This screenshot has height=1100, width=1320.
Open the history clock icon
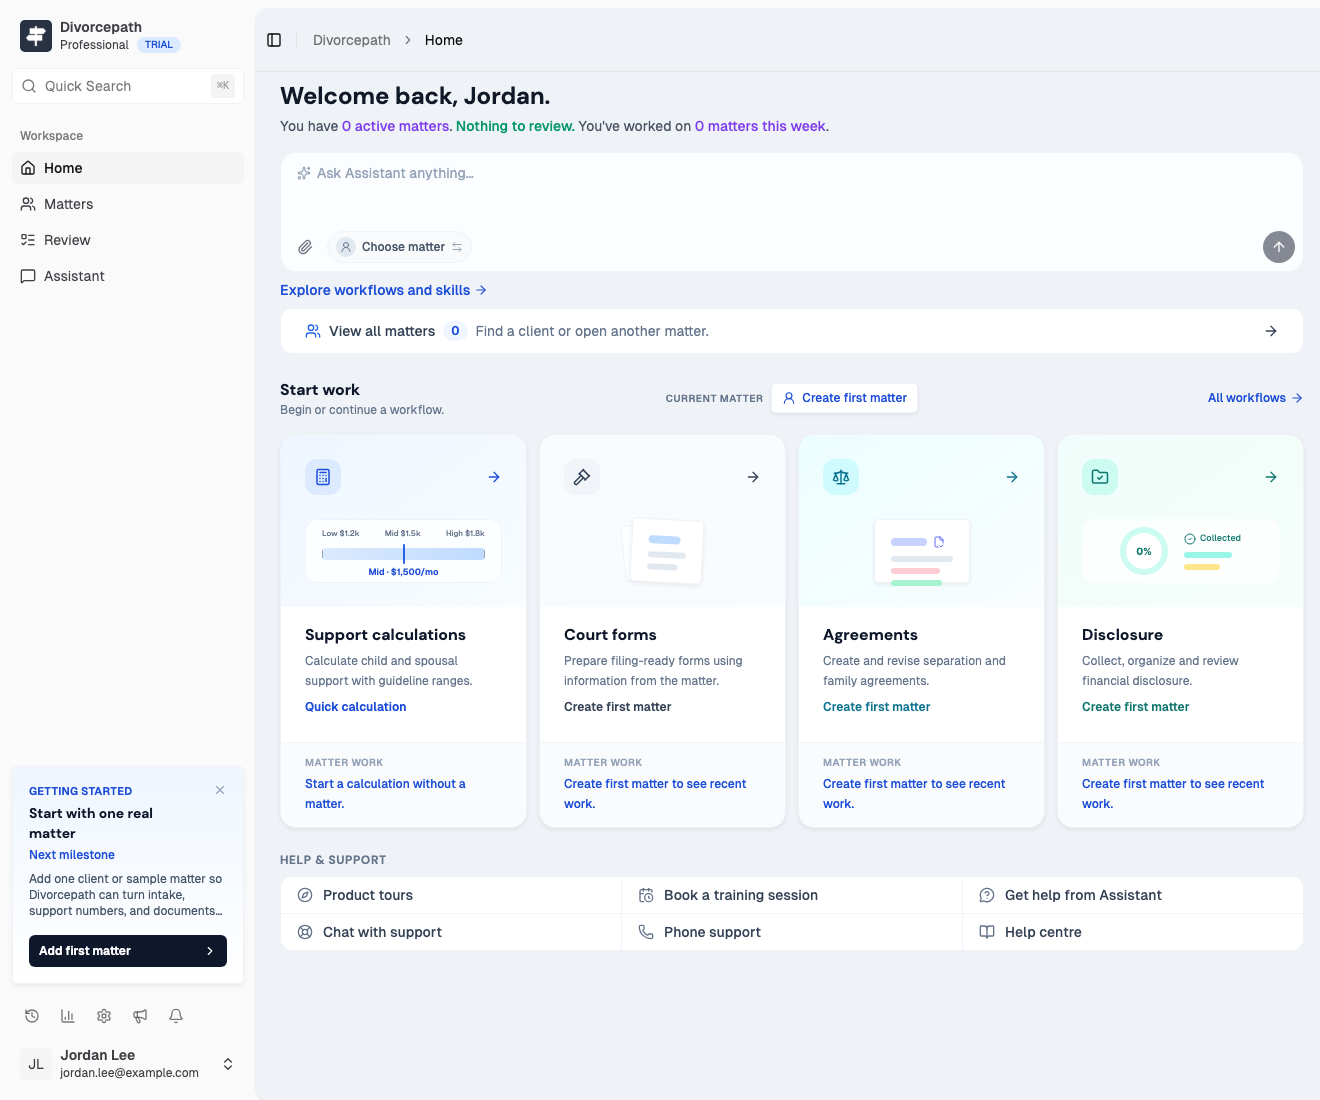[32, 1016]
